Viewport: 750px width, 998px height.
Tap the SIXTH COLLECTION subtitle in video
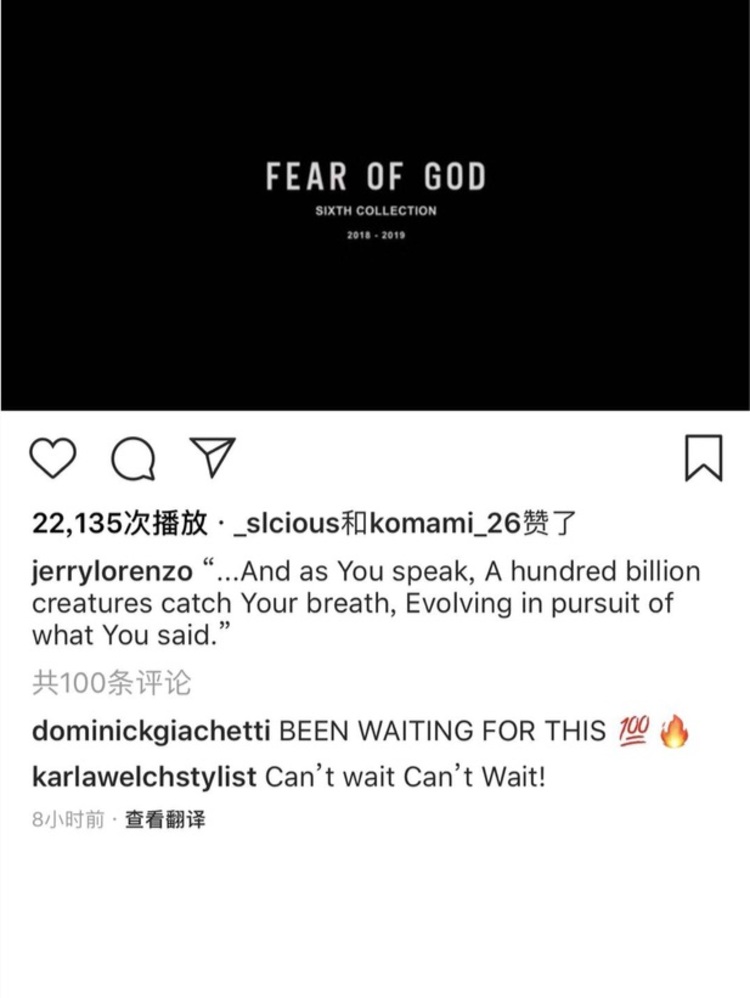click(376, 211)
